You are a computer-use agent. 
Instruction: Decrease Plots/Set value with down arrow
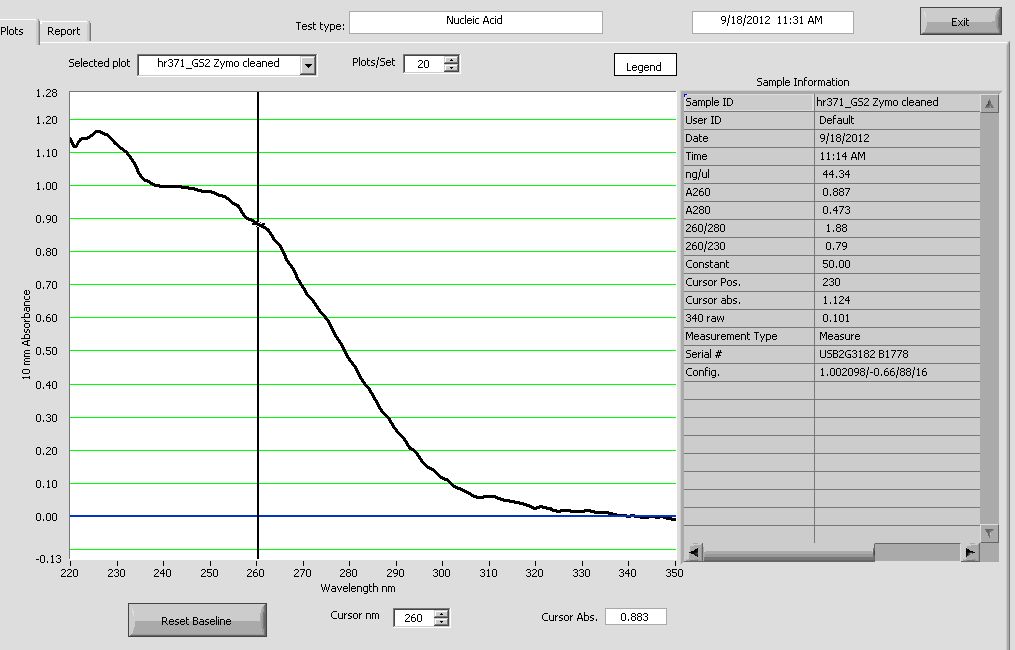(451, 68)
